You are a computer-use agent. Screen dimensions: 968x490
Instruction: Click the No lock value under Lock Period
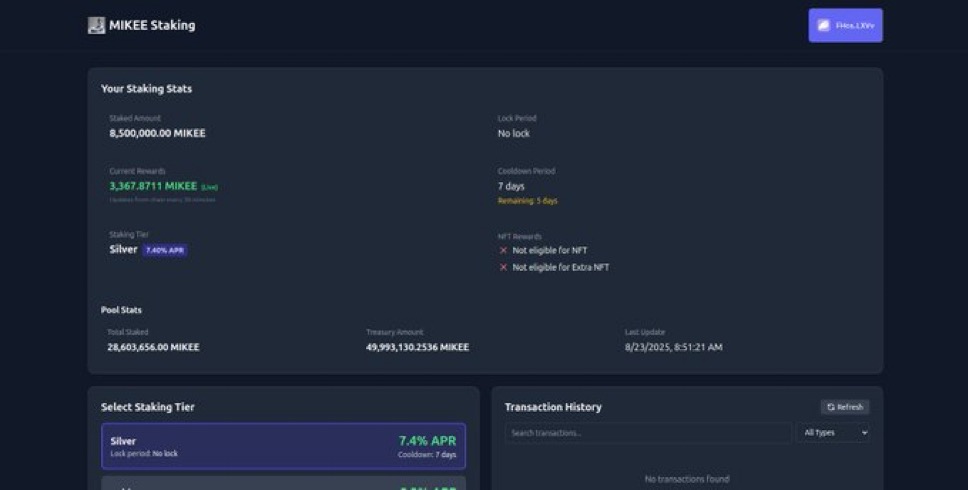514,133
